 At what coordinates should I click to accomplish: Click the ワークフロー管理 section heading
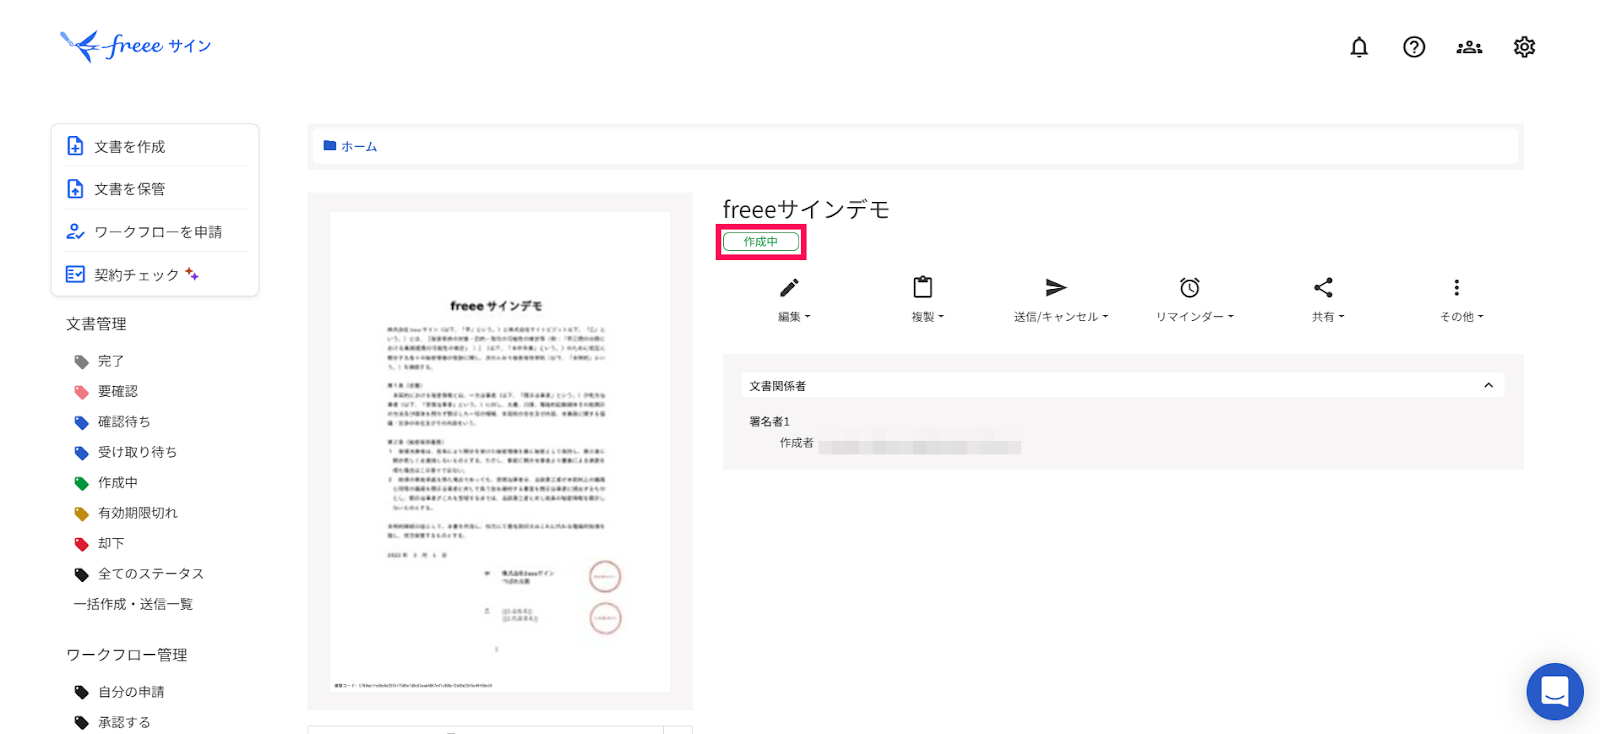(x=127, y=655)
